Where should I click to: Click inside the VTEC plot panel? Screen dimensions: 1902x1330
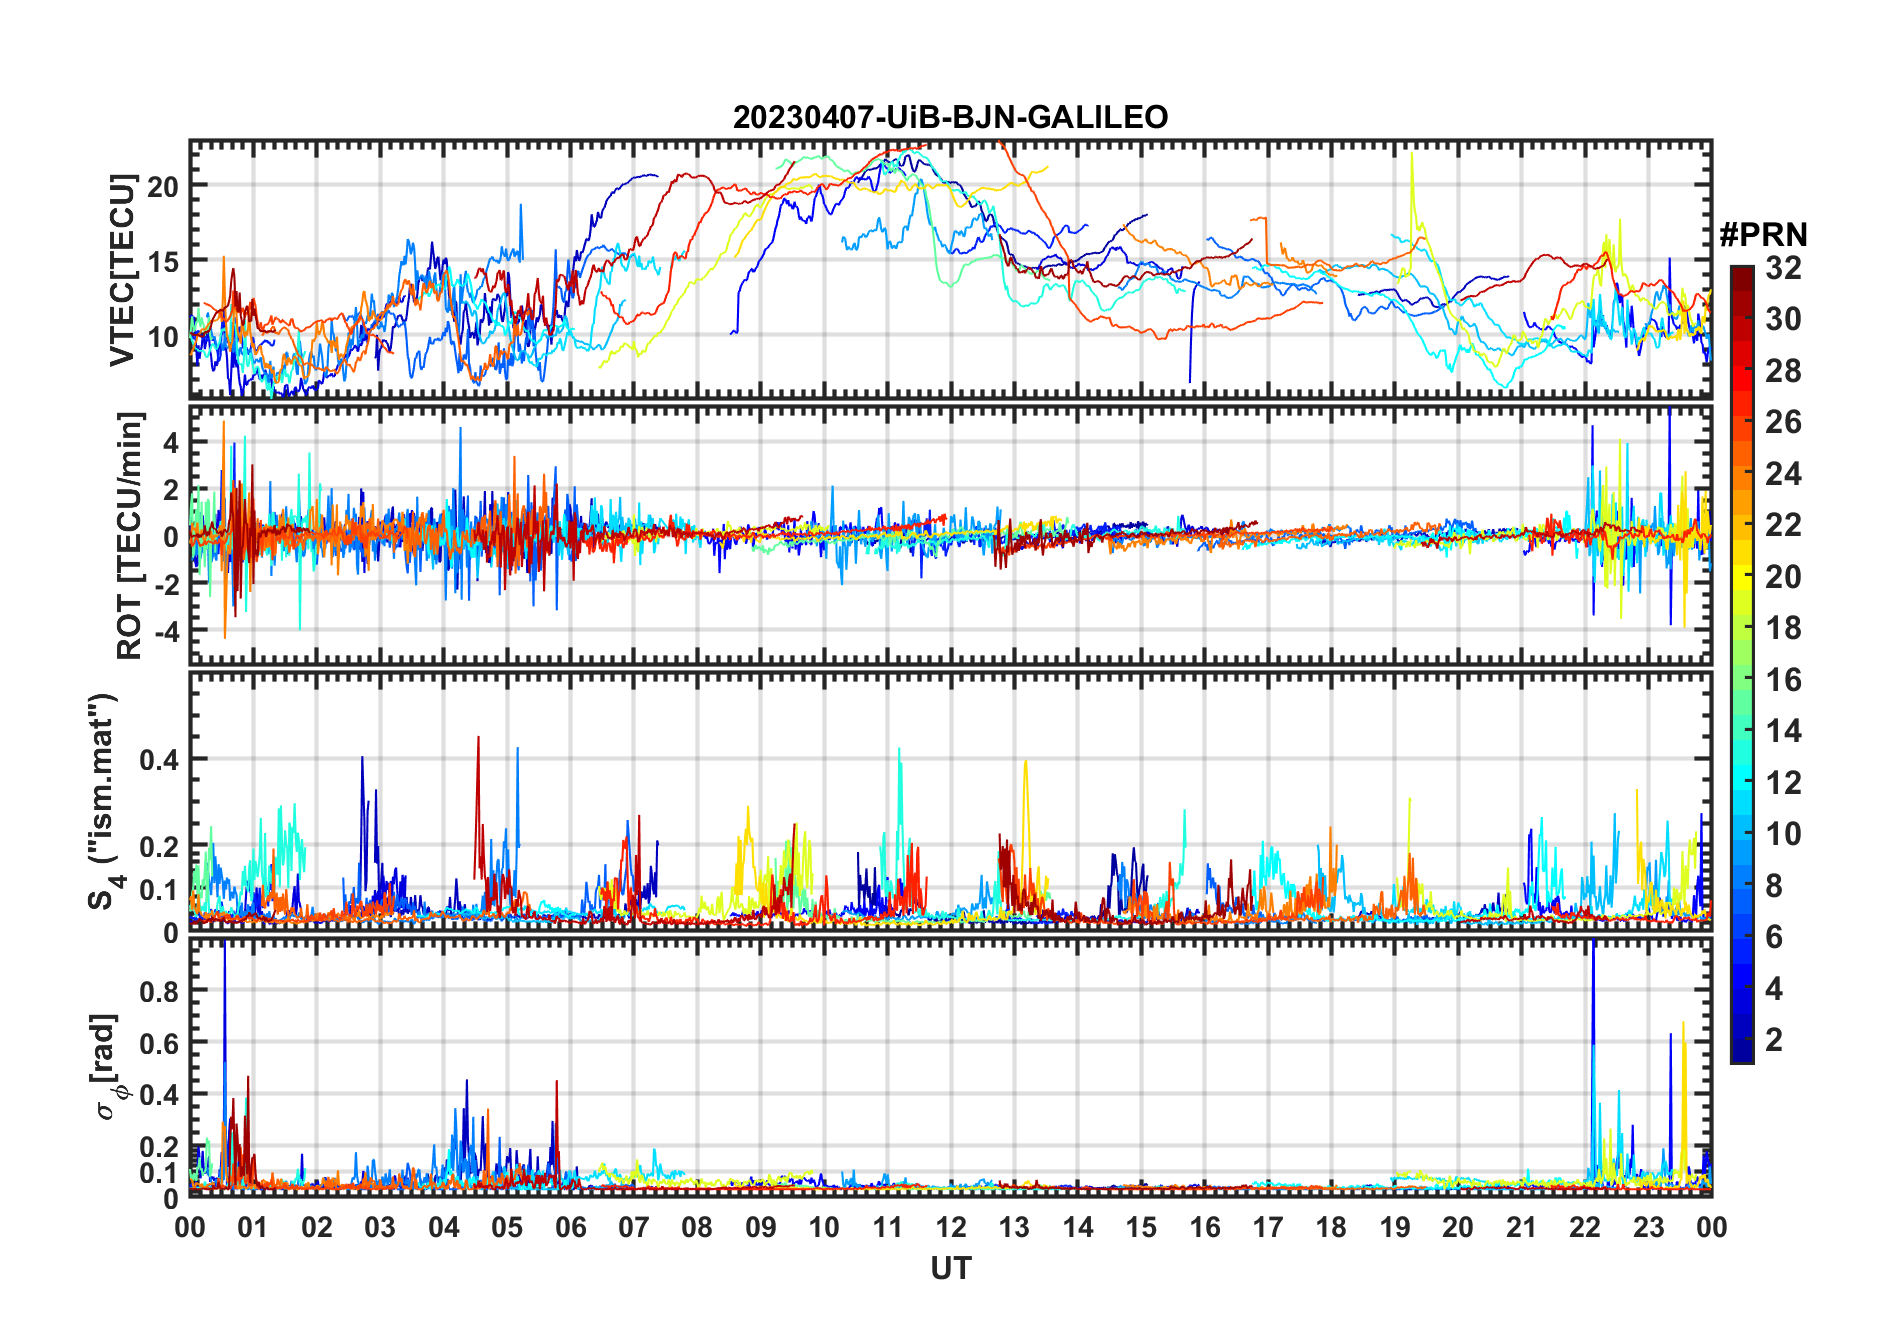[x=950, y=269]
